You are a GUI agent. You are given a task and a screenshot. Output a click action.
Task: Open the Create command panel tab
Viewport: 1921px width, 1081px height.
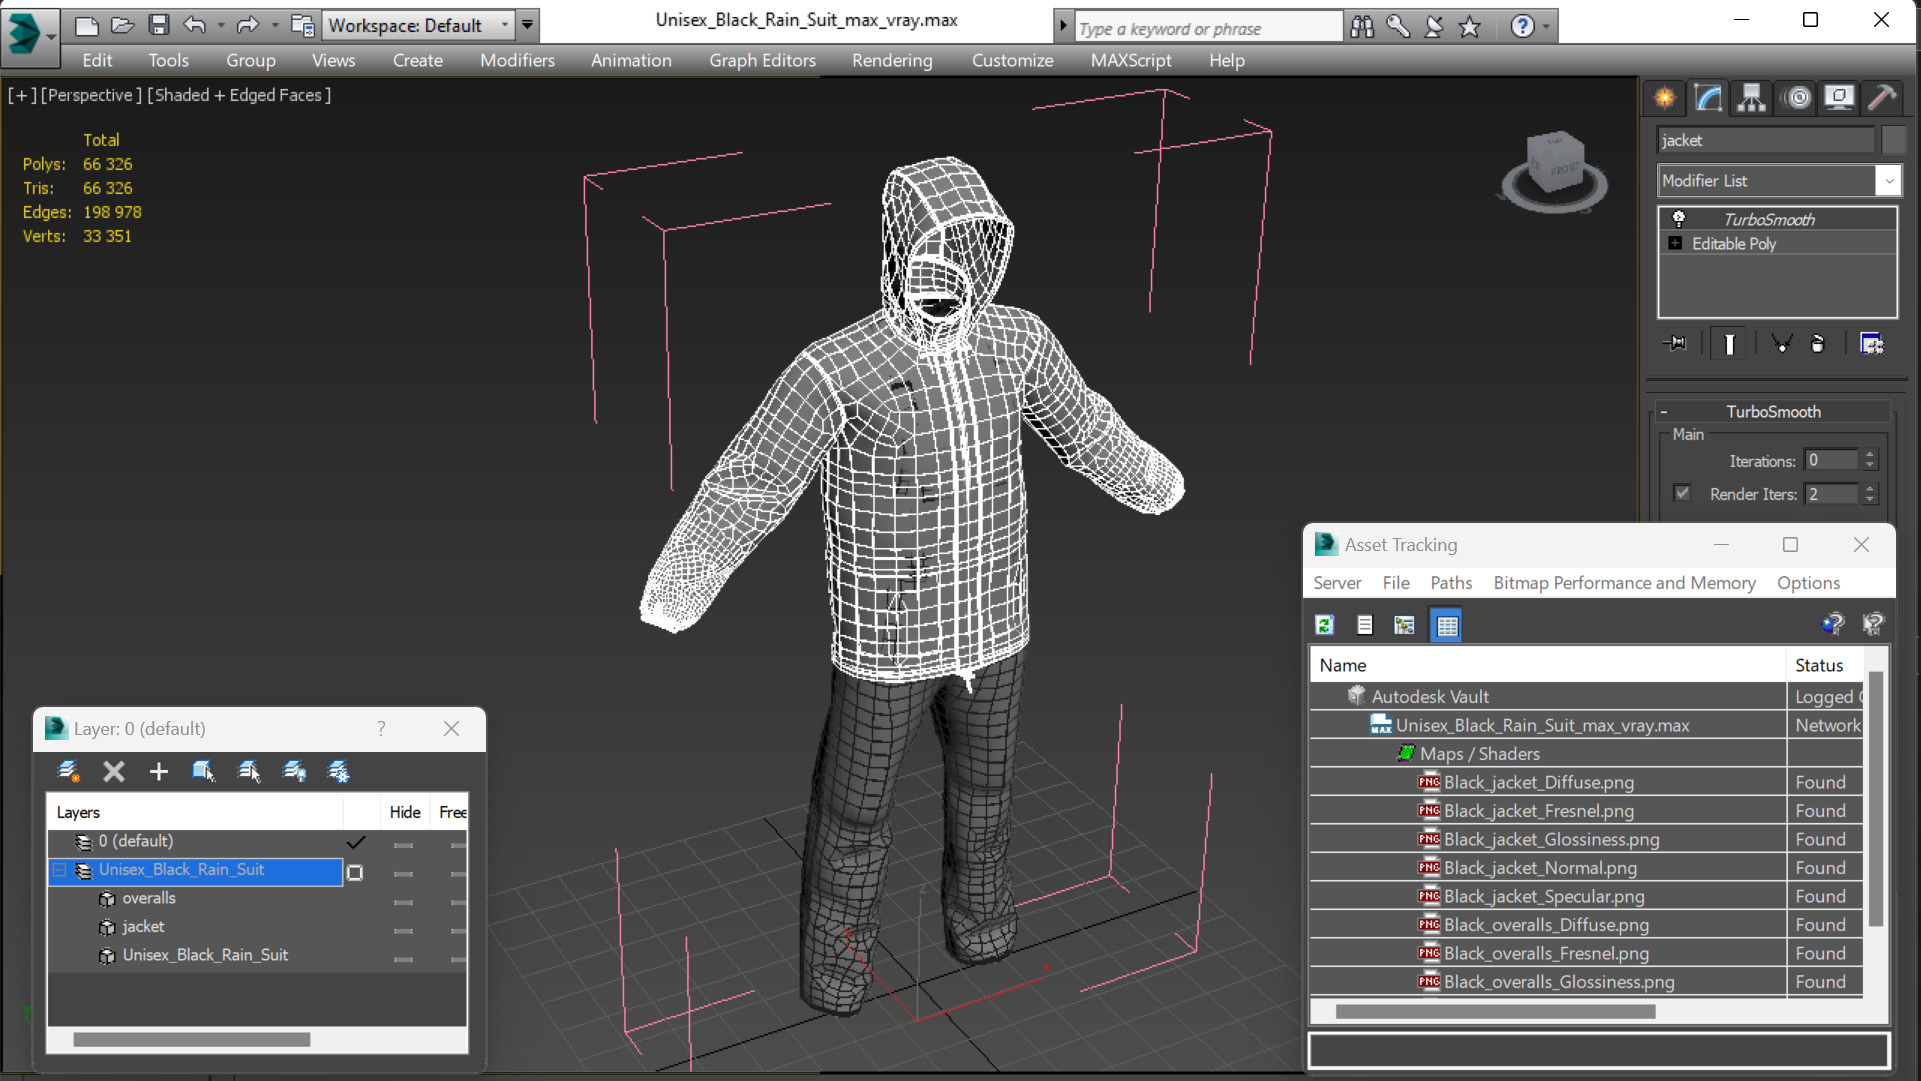1664,97
